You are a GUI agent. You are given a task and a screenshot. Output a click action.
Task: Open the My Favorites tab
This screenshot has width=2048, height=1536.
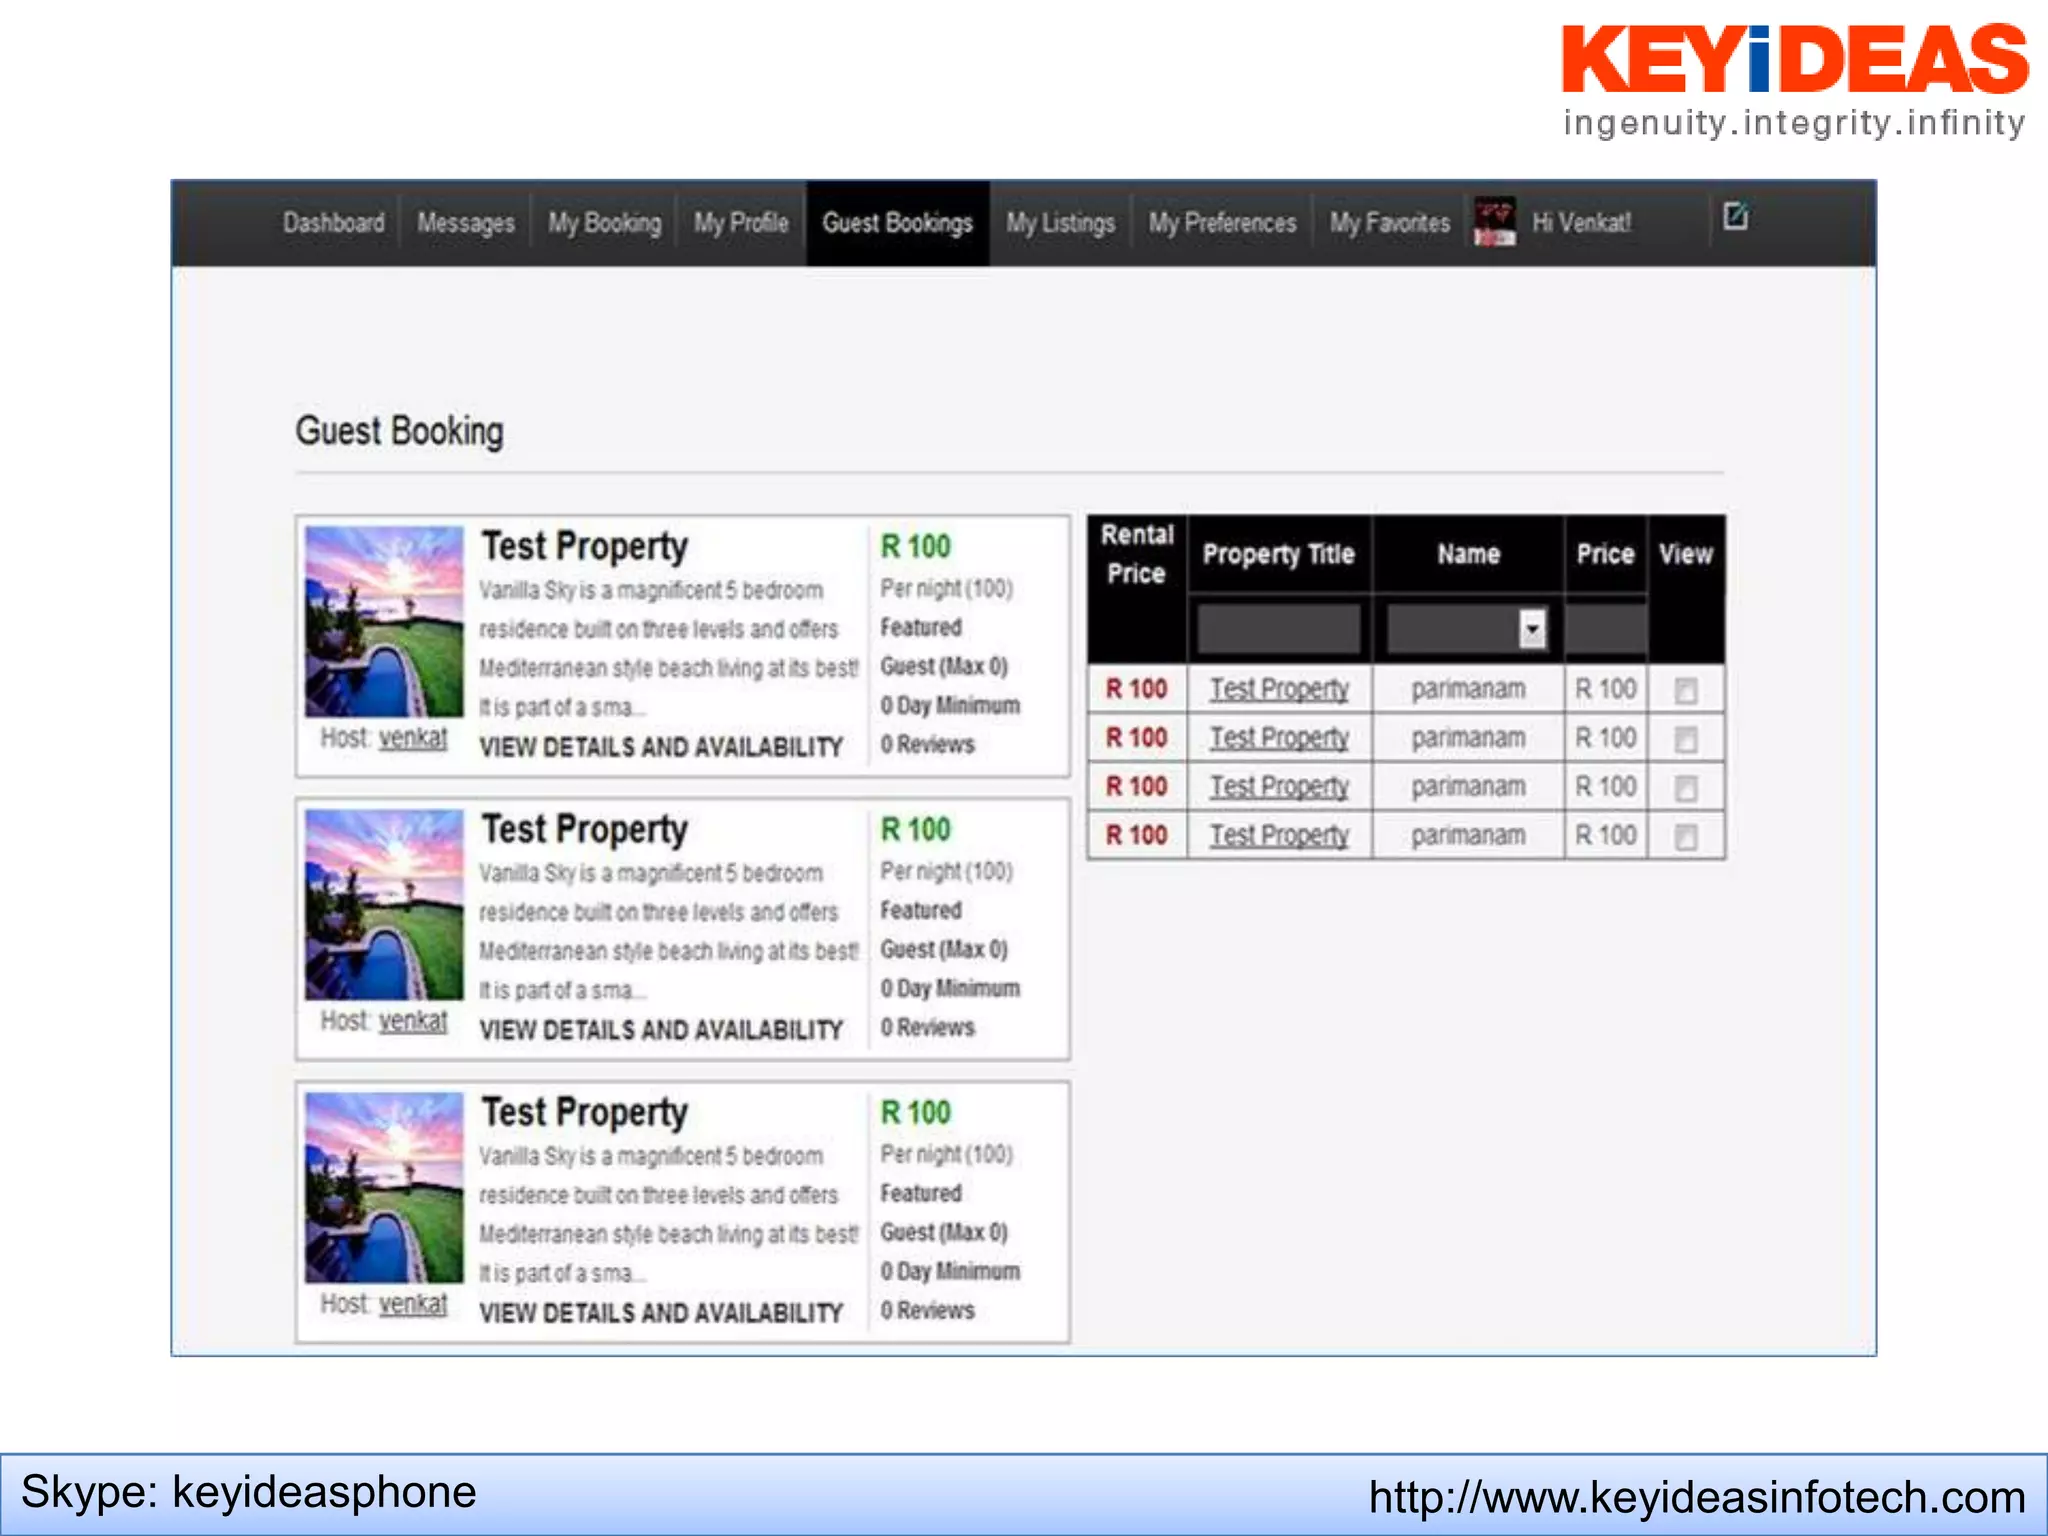pyautogui.click(x=1389, y=222)
